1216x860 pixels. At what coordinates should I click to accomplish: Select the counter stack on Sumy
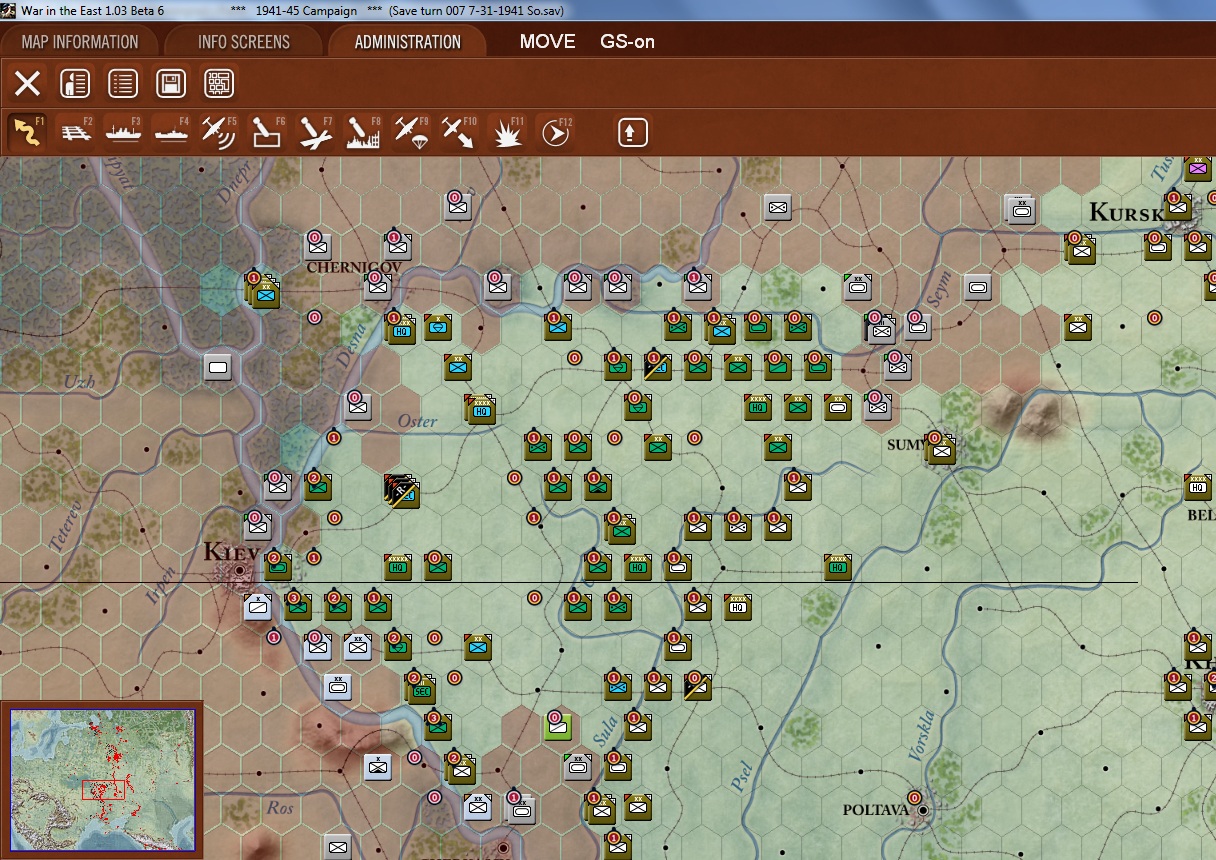tap(940, 449)
